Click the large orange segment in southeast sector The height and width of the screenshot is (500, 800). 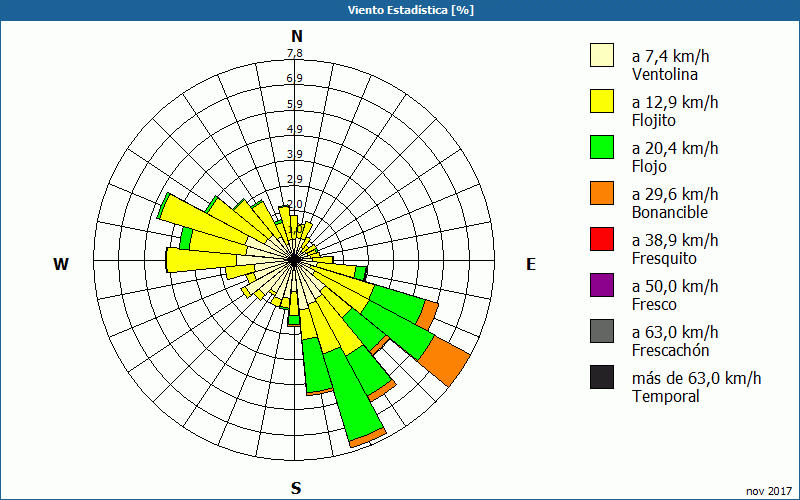444,361
